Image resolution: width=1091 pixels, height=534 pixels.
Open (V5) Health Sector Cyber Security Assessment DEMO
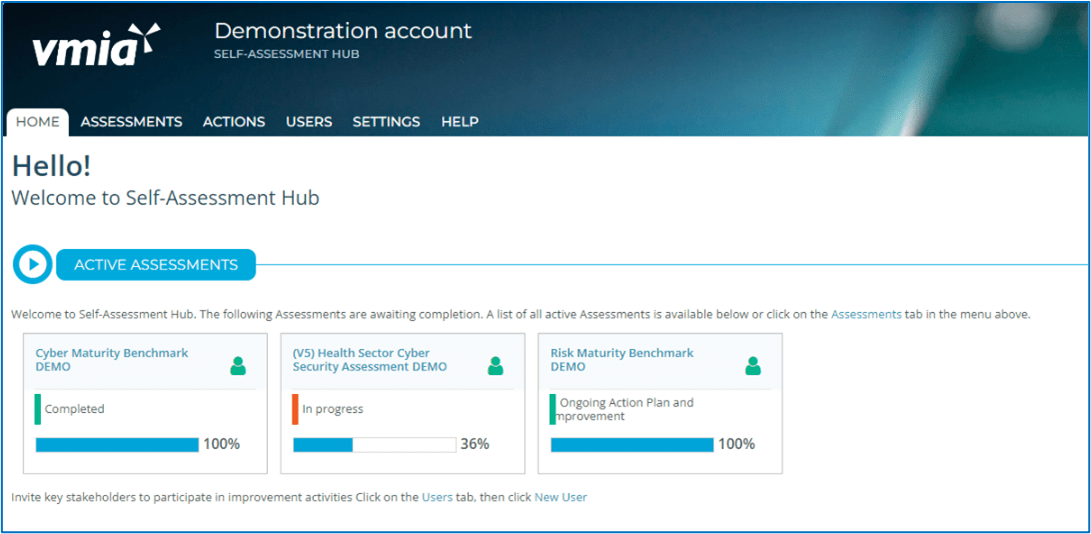point(369,360)
